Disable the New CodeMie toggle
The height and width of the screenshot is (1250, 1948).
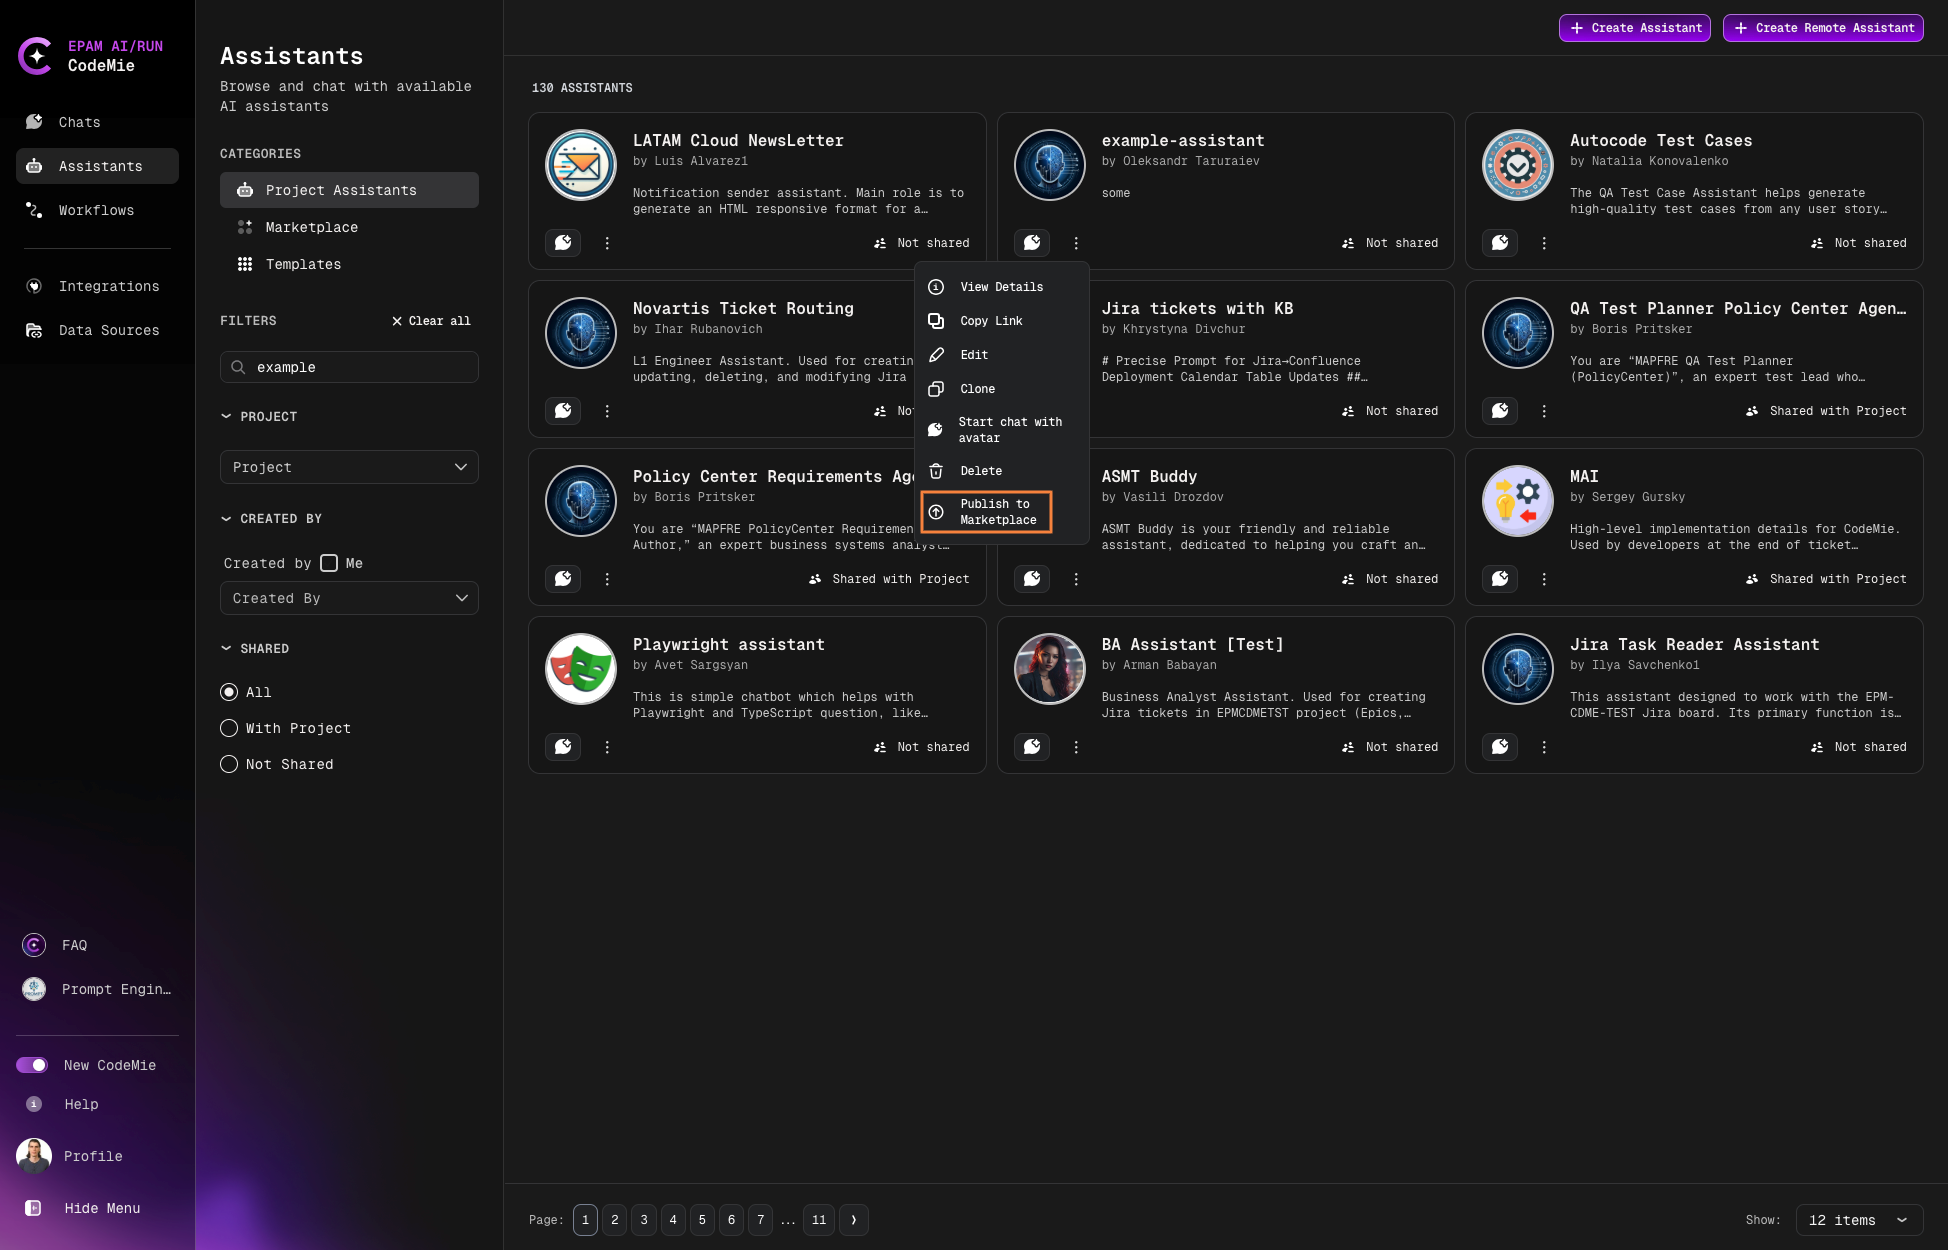tap(33, 1065)
